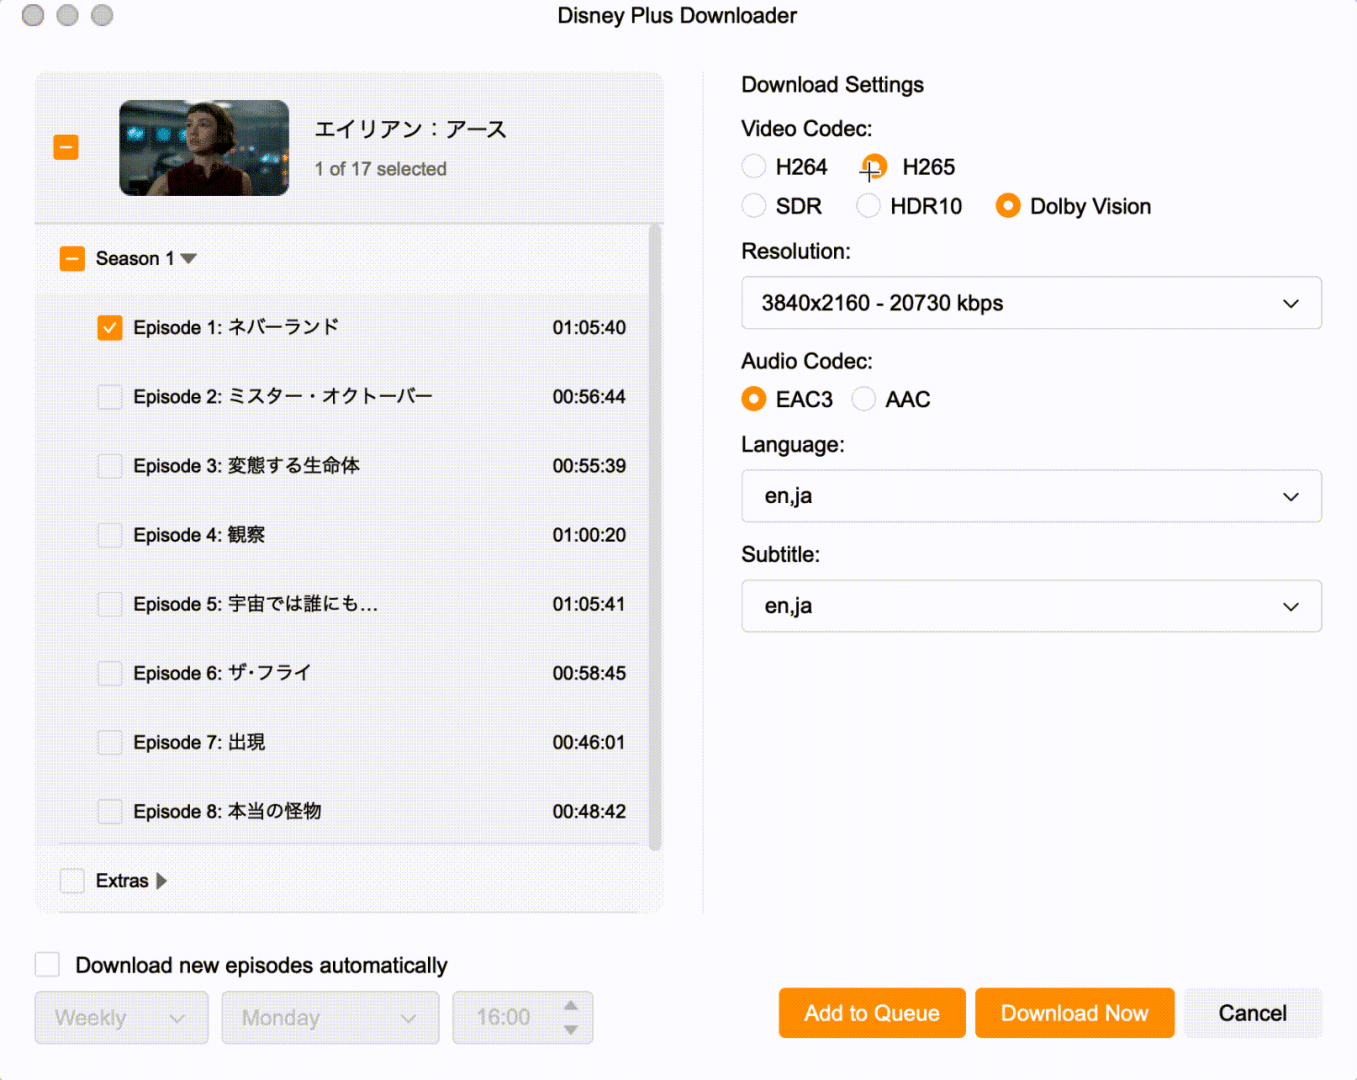Open the Weekly frequency dropdown
The image size is (1357, 1080).
[122, 1018]
